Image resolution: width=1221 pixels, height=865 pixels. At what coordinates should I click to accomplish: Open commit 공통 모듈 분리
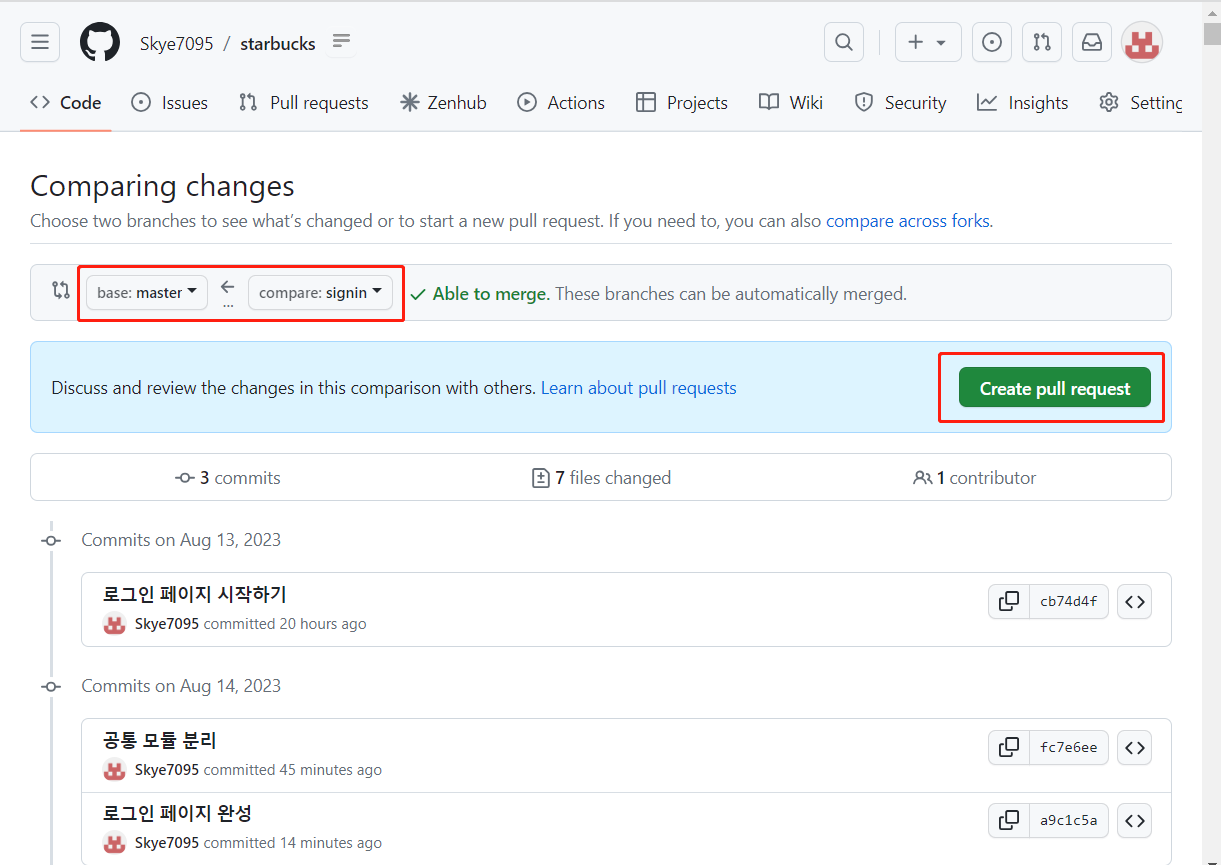[x=160, y=740]
